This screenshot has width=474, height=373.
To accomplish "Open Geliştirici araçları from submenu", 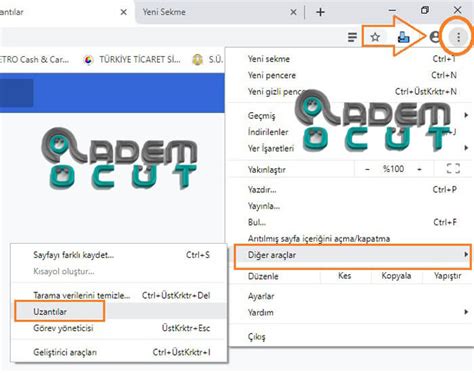I will [x=119, y=352].
